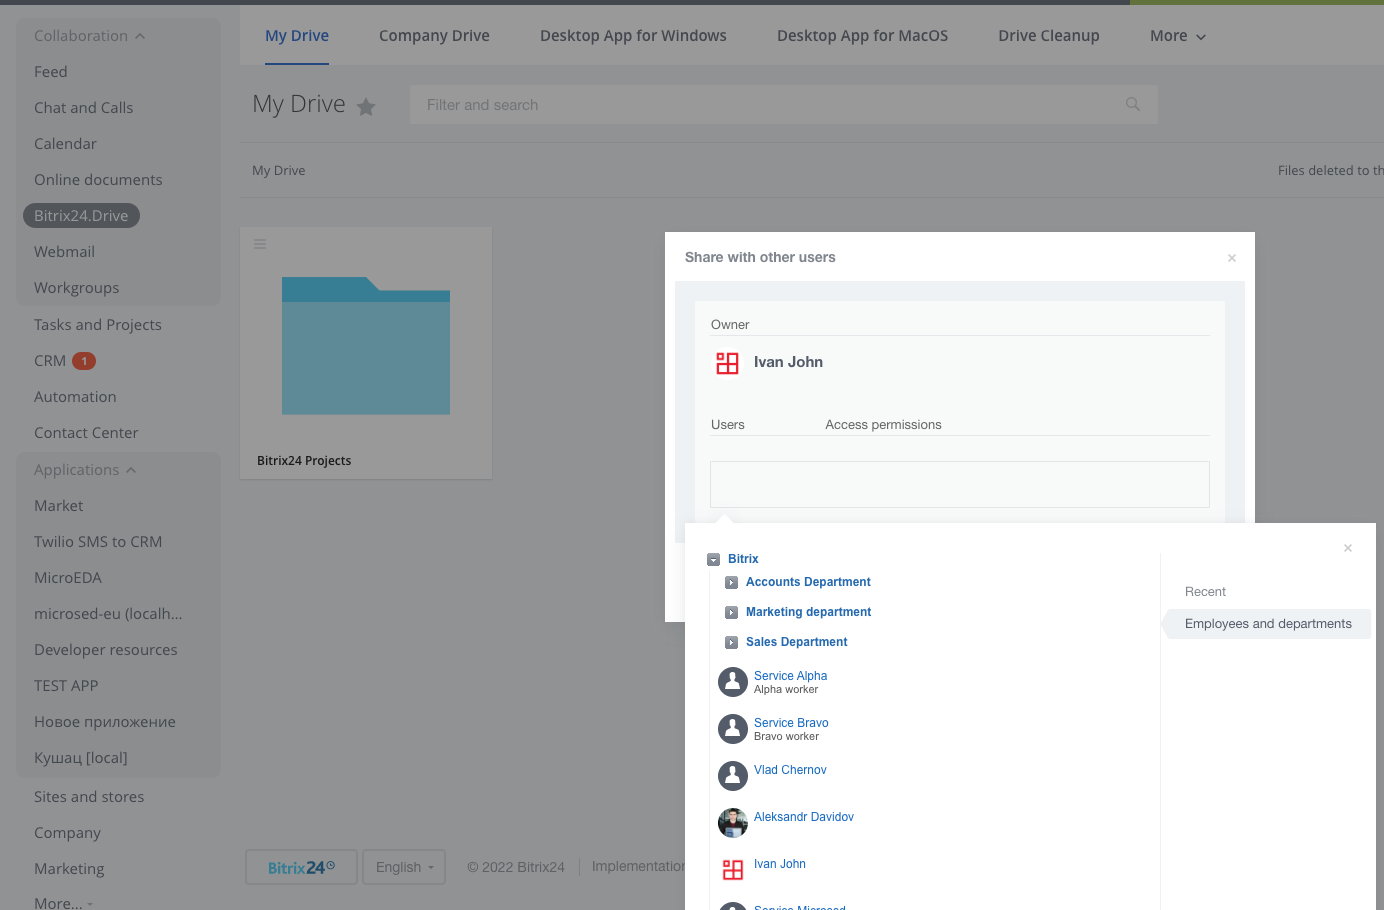The width and height of the screenshot is (1384, 910).
Task: Select Sales Department link
Action: tap(796, 642)
